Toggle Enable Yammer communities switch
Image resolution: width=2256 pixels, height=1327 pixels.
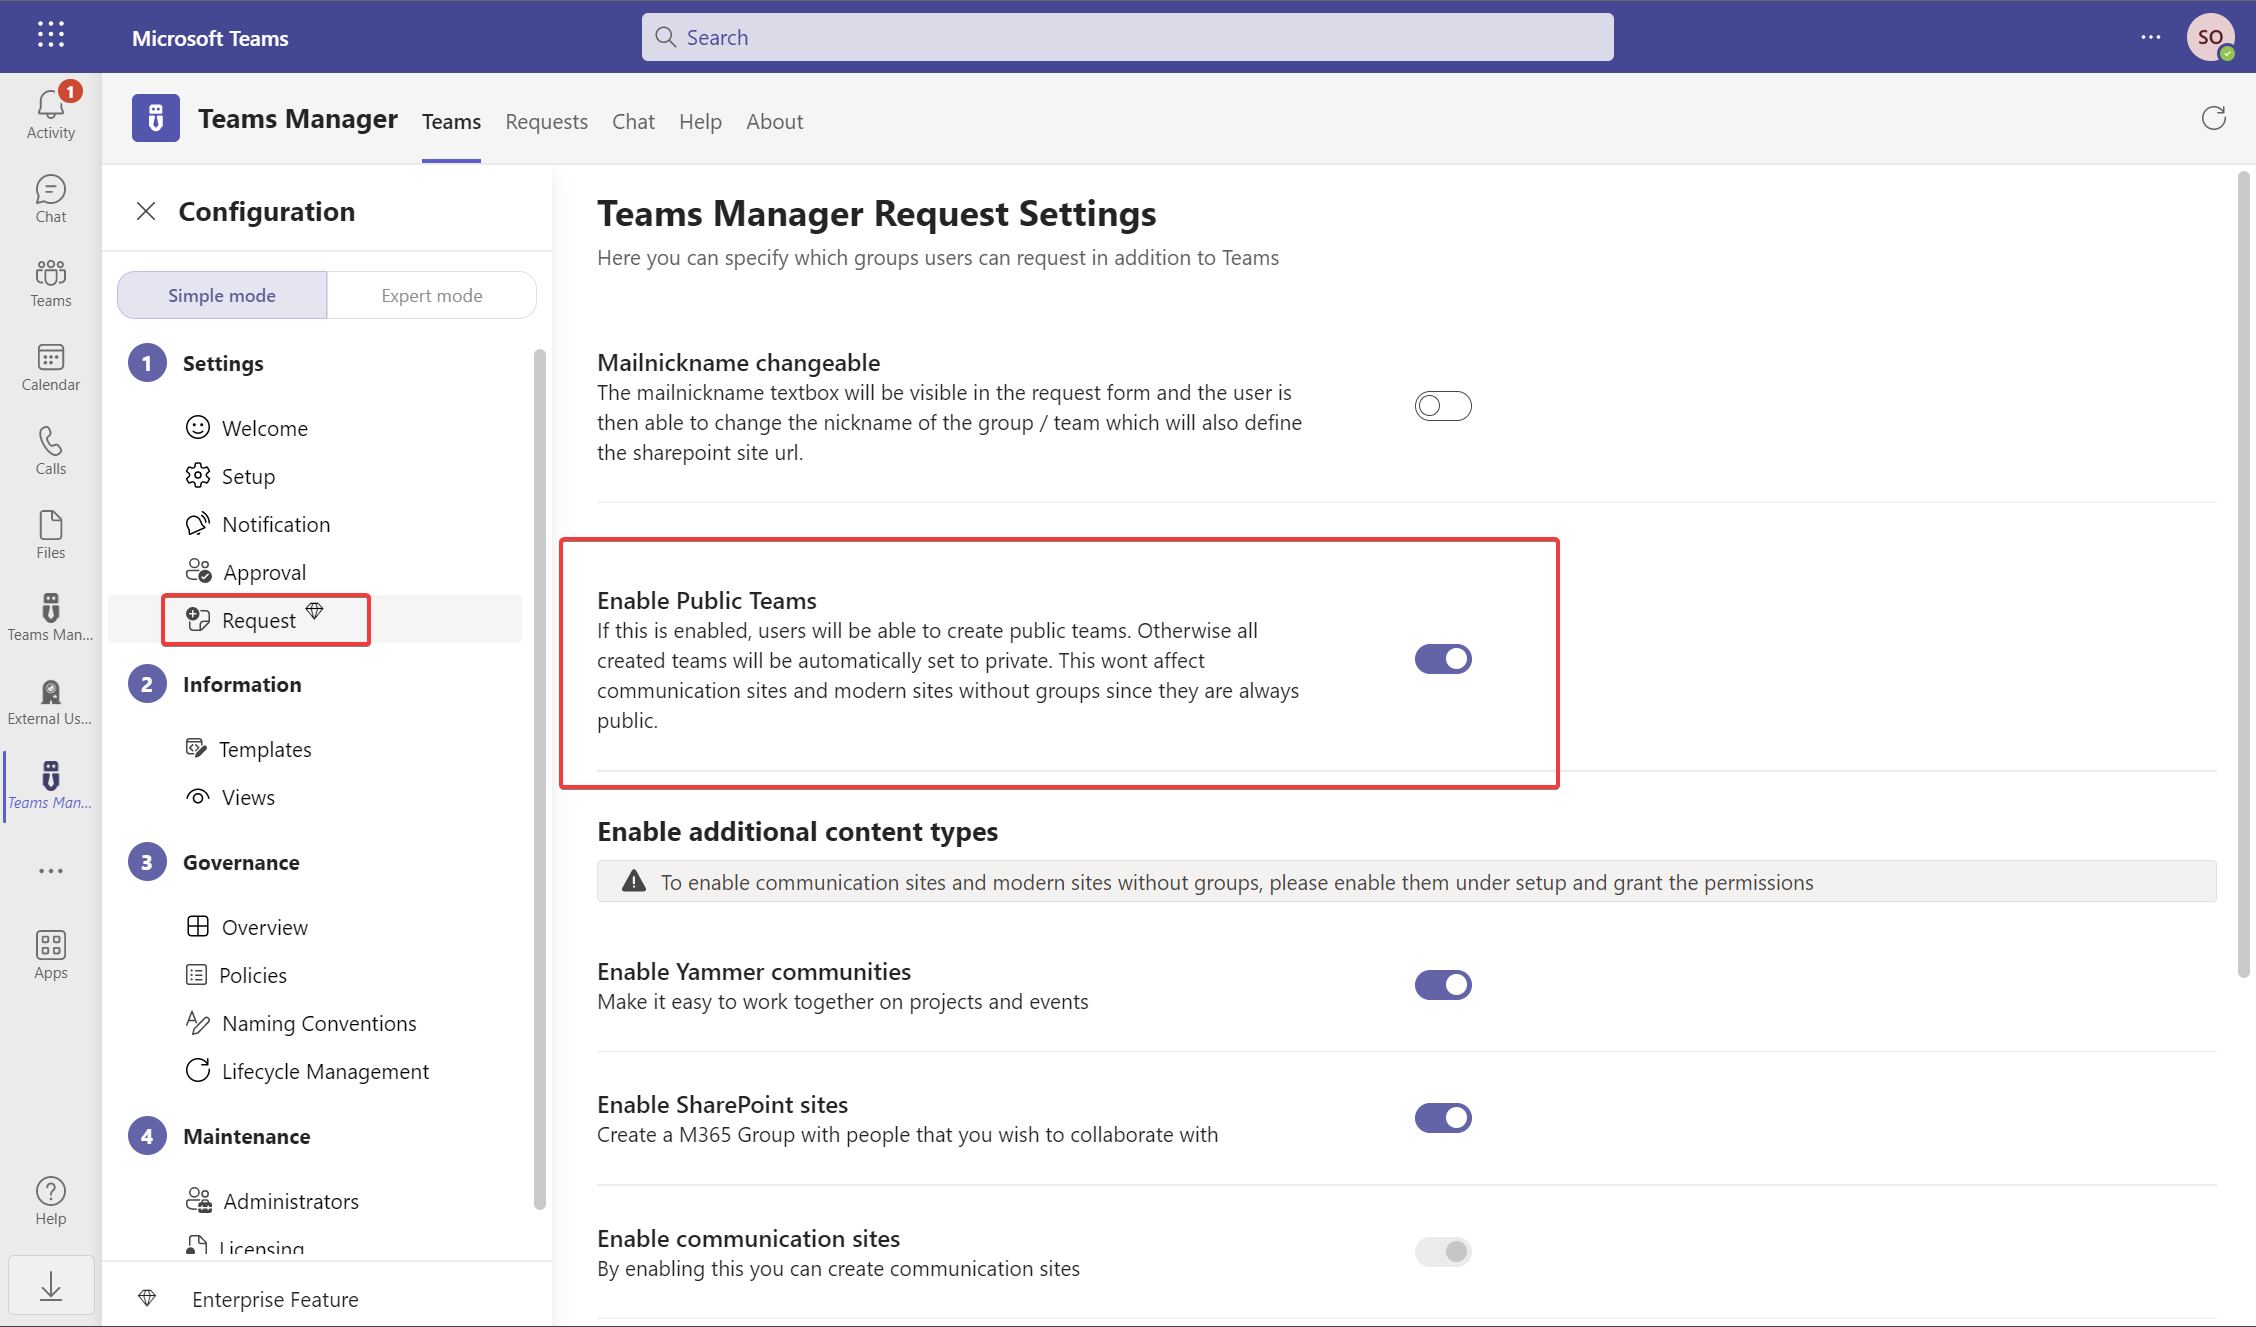(x=1443, y=985)
